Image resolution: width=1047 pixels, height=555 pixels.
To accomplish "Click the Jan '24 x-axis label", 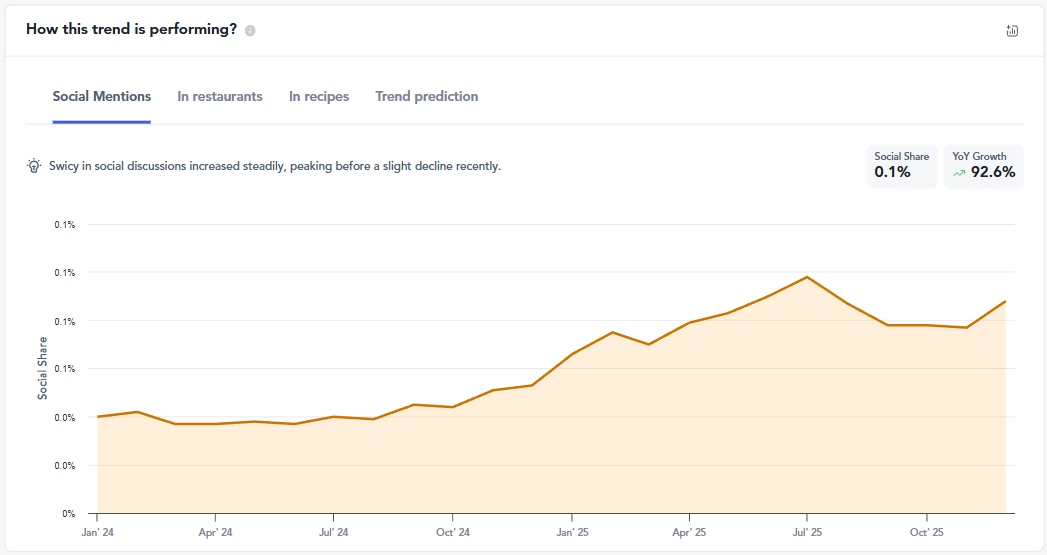I will (x=97, y=532).
